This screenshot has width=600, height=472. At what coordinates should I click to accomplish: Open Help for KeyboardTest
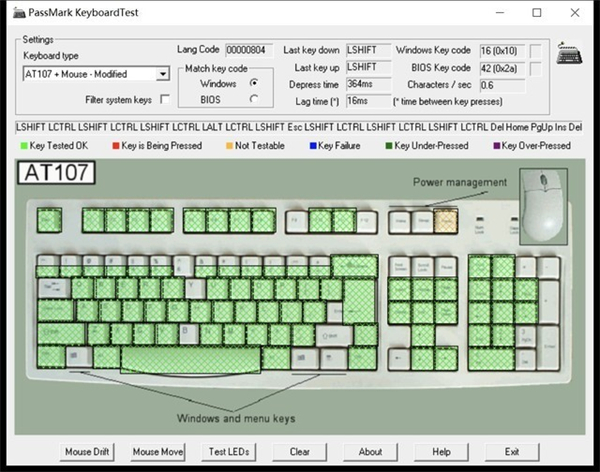441,451
